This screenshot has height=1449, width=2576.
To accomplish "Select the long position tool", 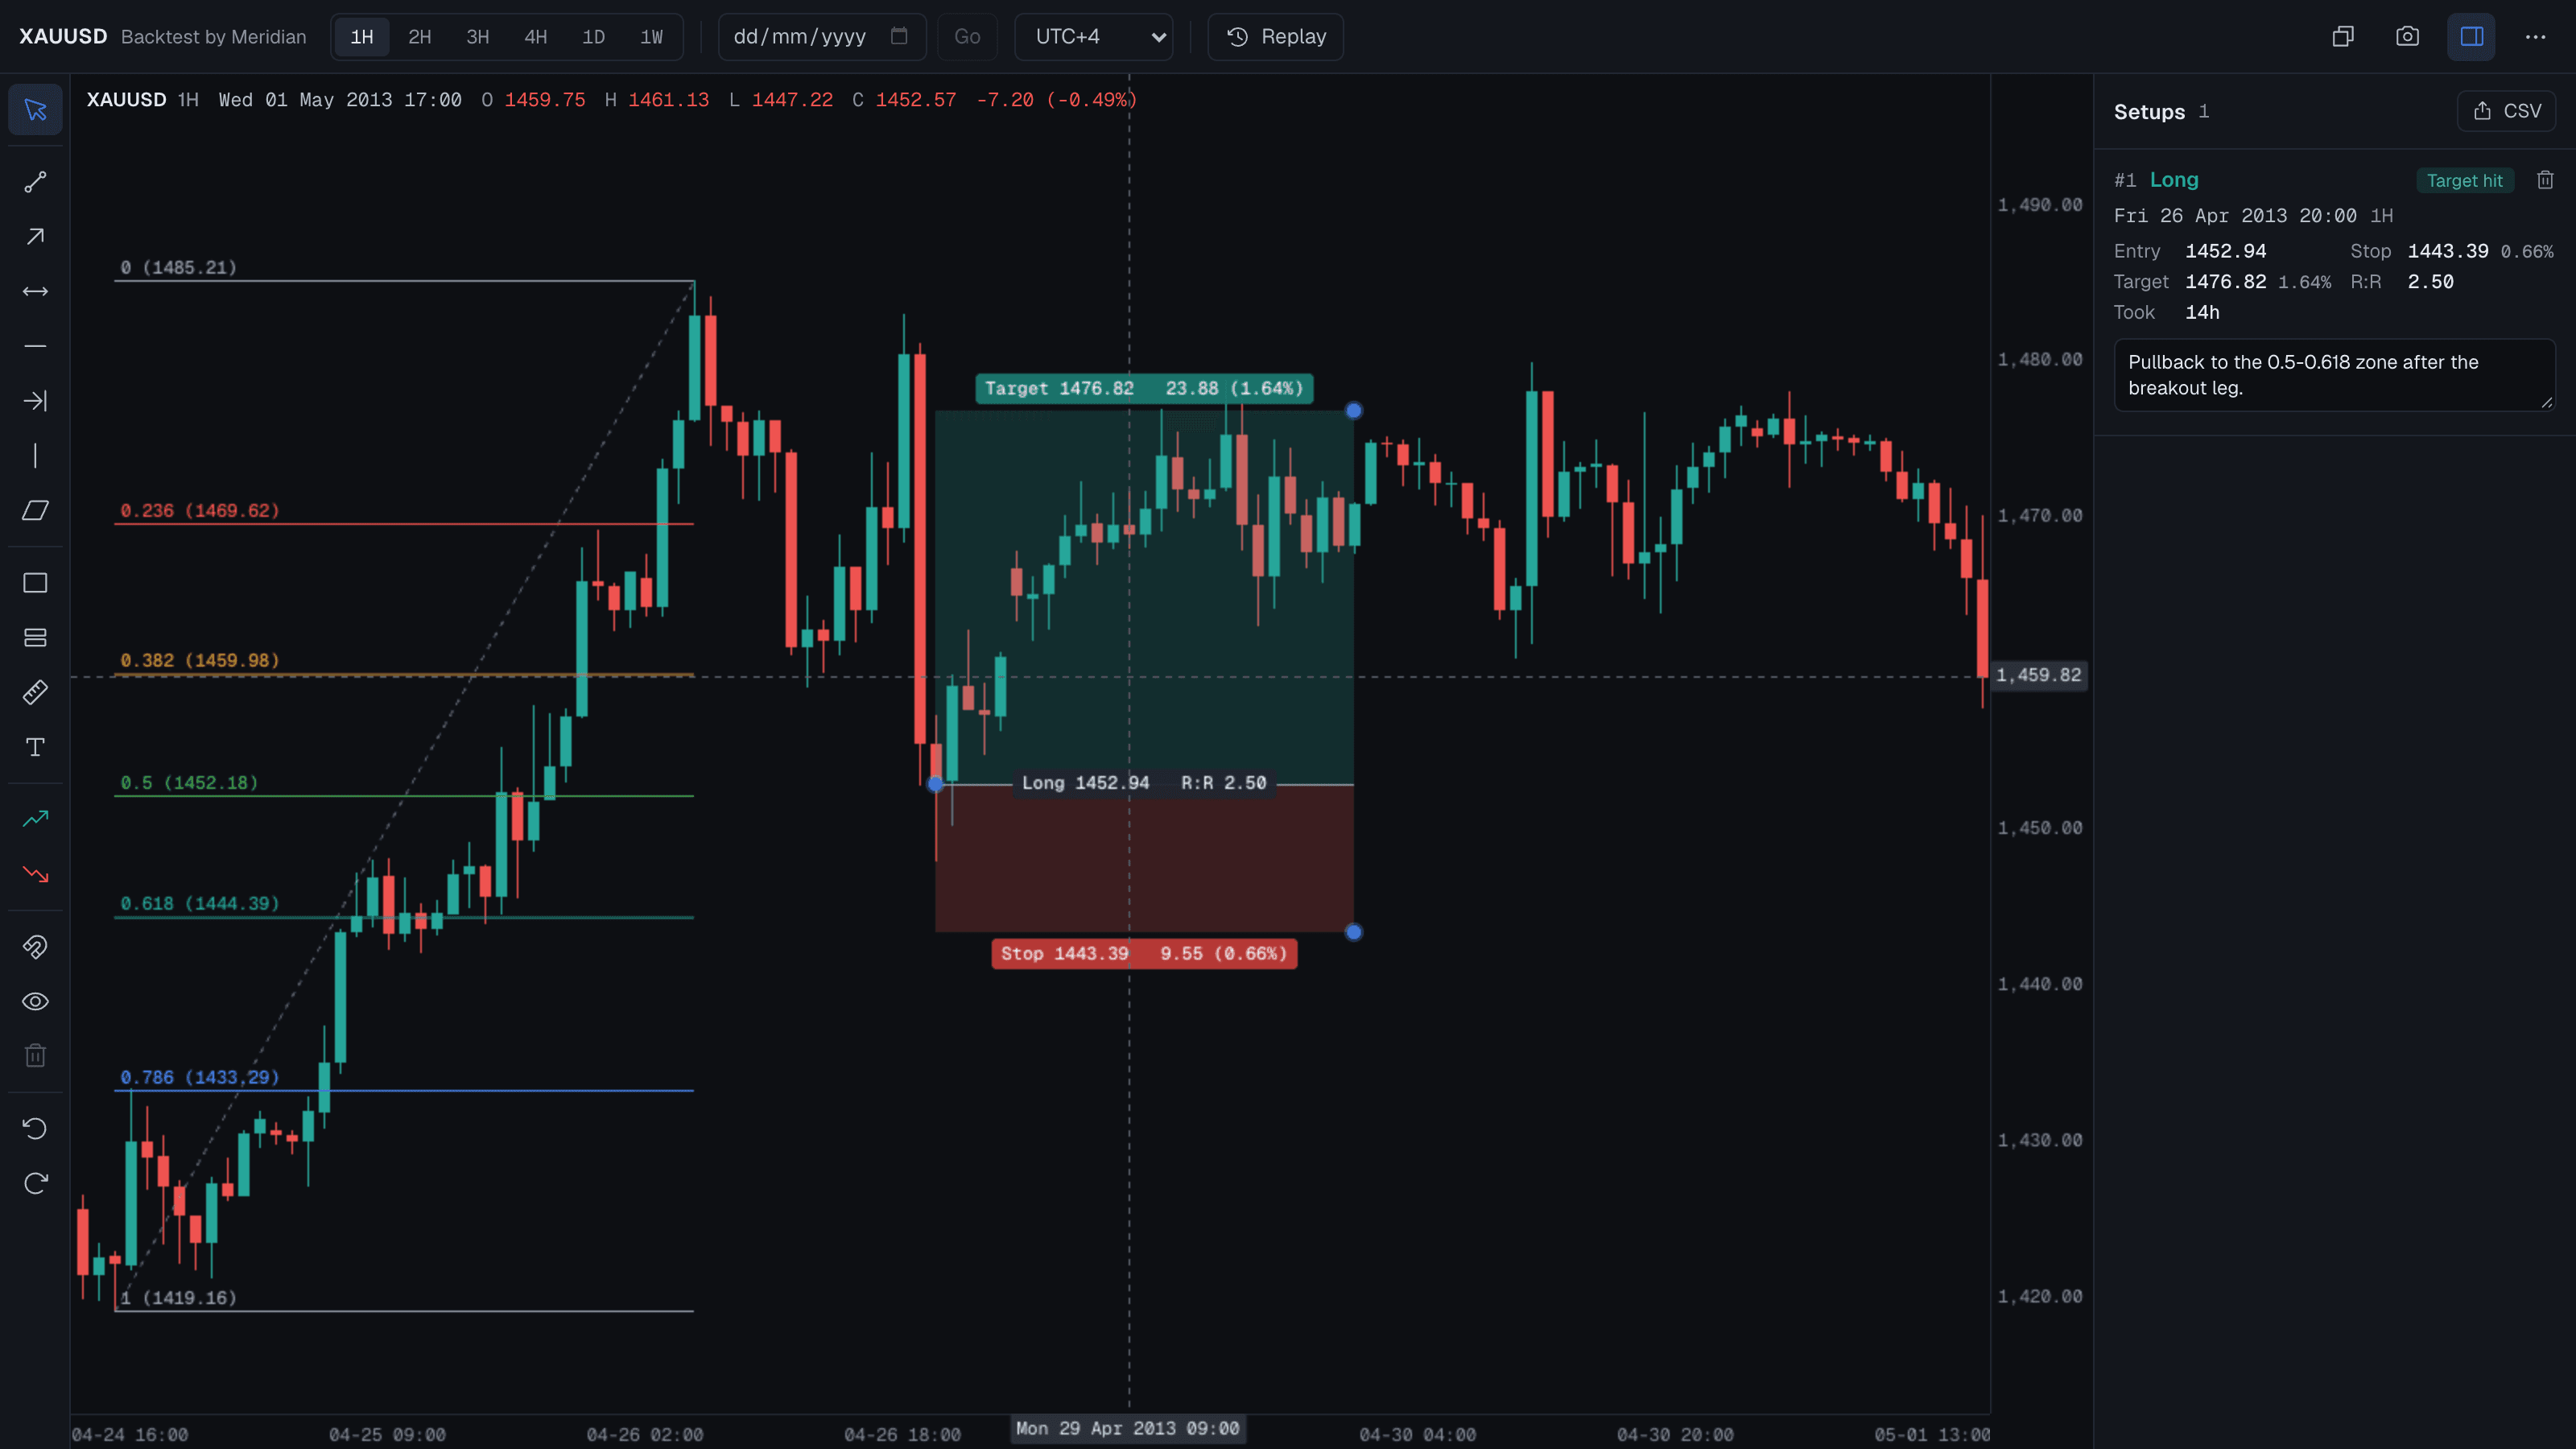I will pos(35,819).
